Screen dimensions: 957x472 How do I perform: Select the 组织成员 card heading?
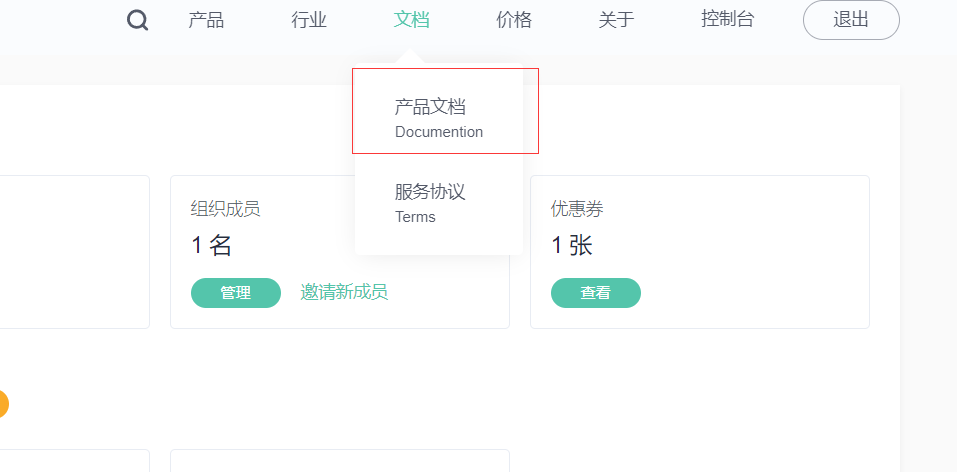click(225, 209)
